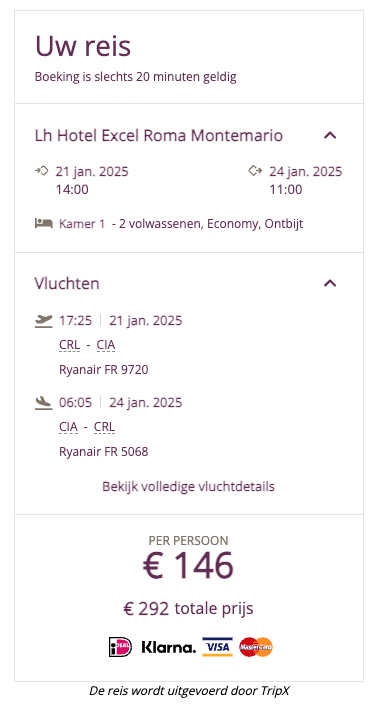376x709 pixels.
Task: Click CIA airport code on outbound flight
Action: (x=106, y=345)
